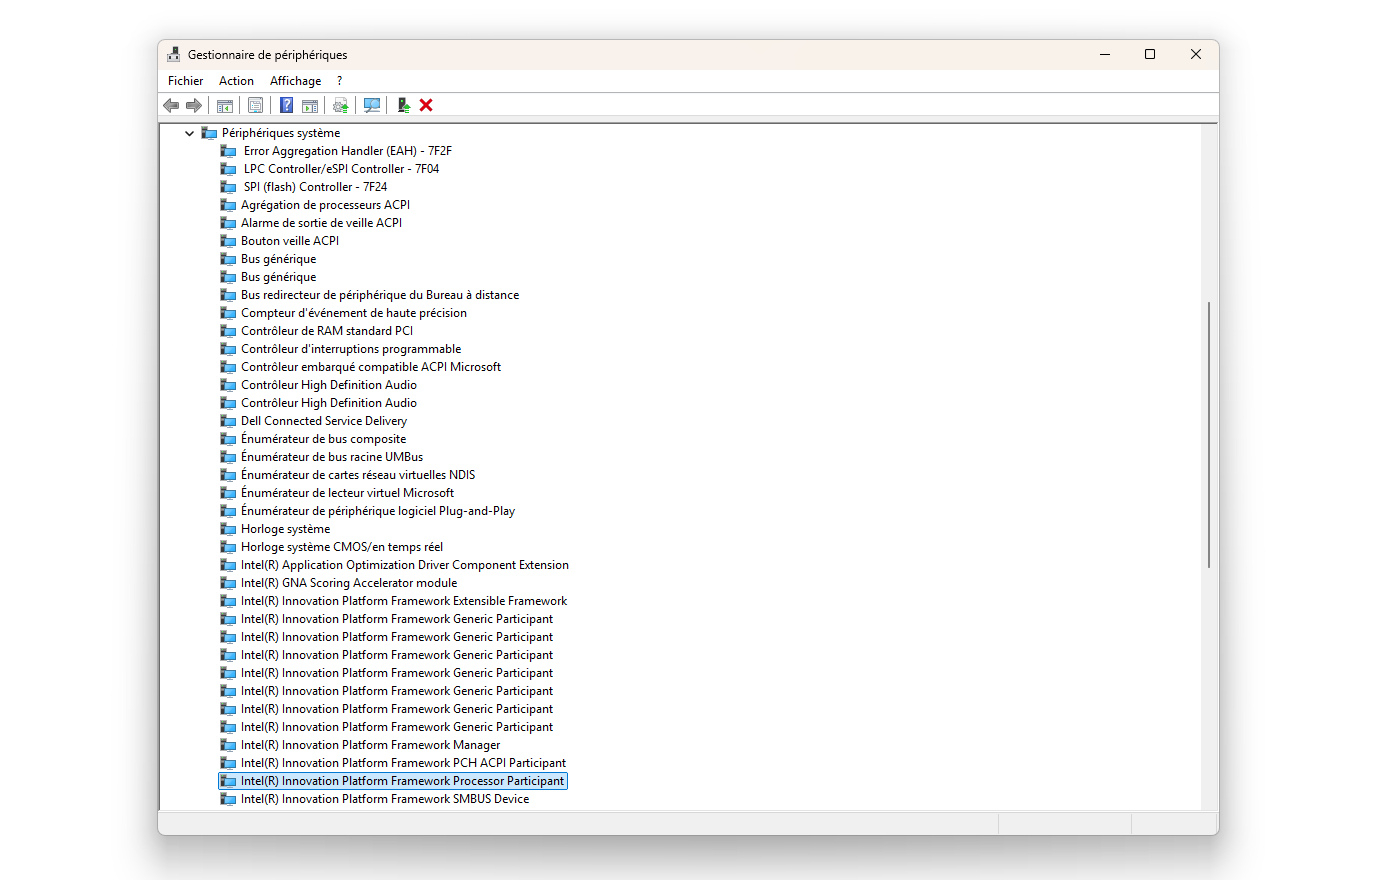Scan for hardware changes with the monitor-and-magnifier icon
Image resolution: width=1400 pixels, height=880 pixels.
pyautogui.click(x=372, y=105)
